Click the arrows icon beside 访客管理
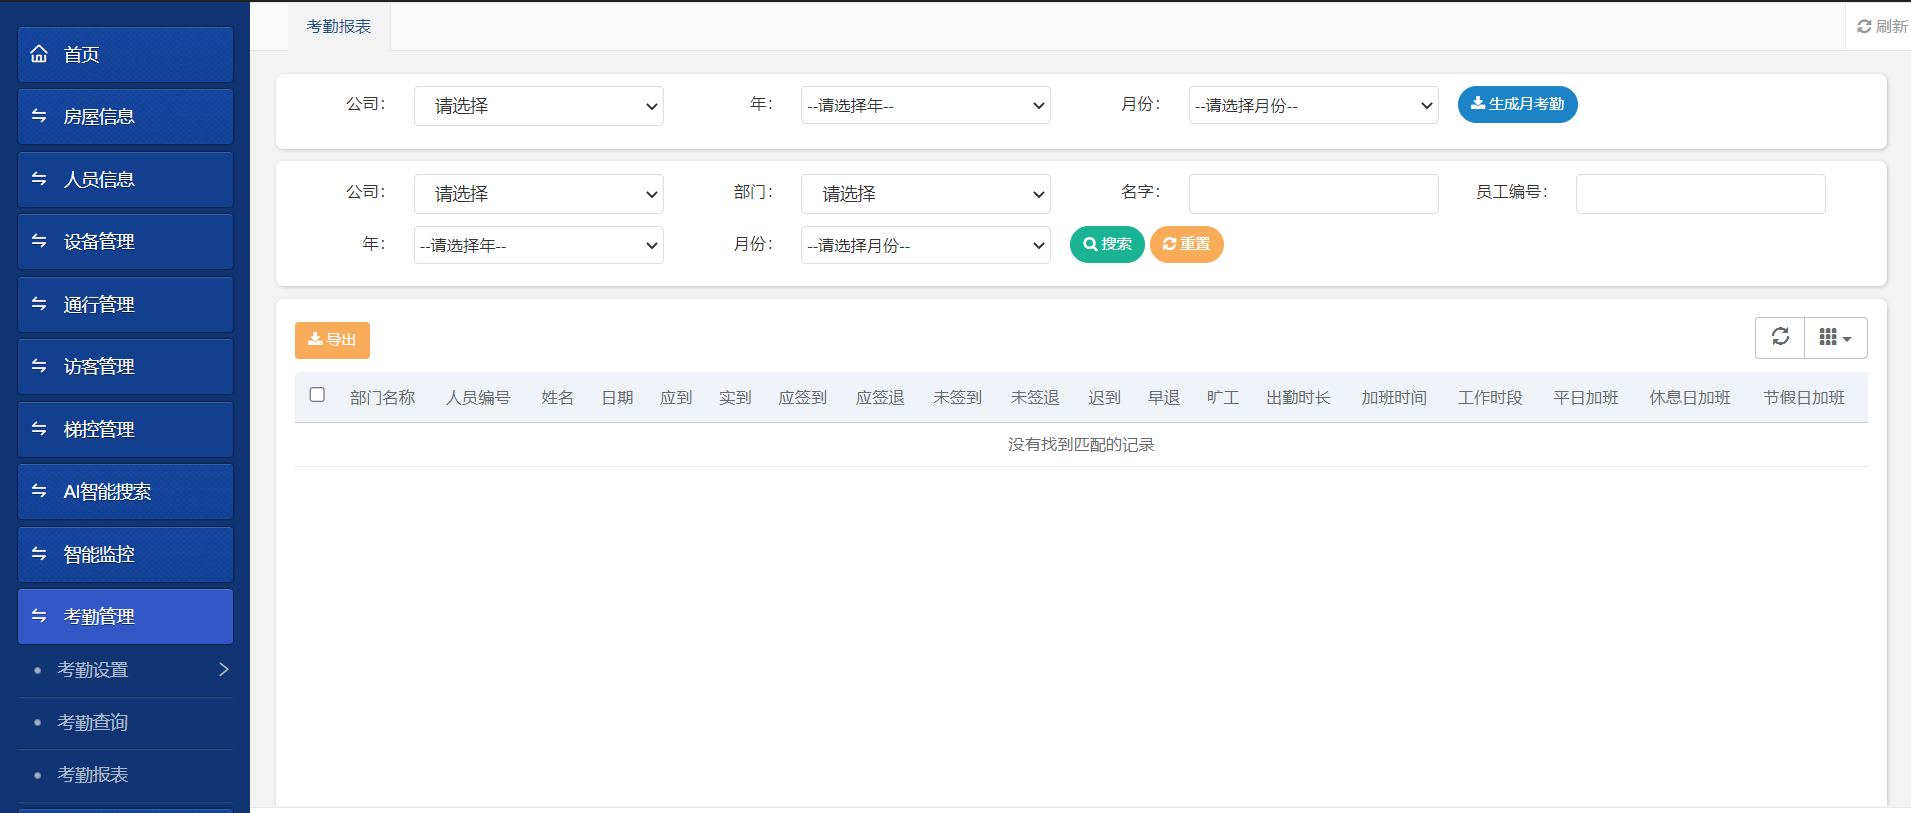Image resolution: width=1911 pixels, height=813 pixels. 39,366
